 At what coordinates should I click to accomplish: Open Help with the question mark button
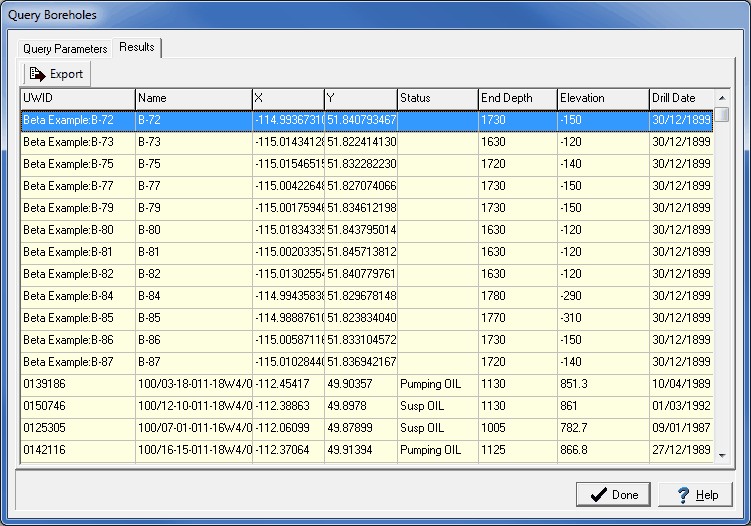pos(697,495)
